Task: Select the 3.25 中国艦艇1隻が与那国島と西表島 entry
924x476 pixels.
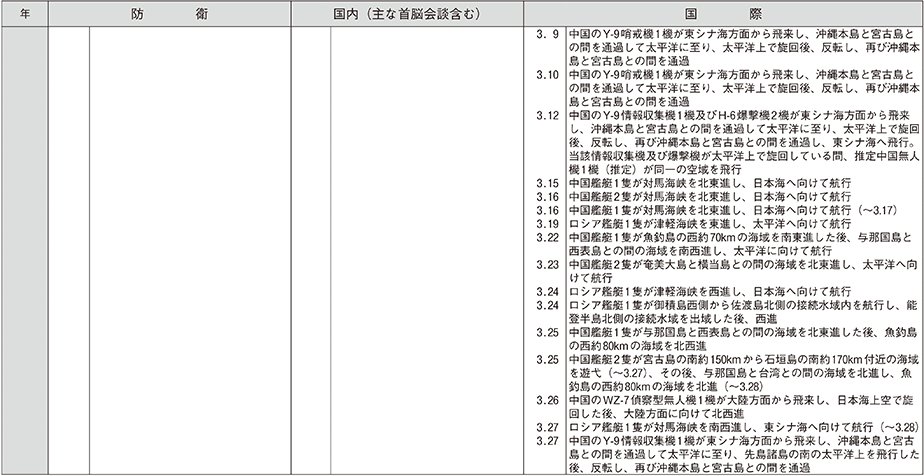Action: [744, 339]
